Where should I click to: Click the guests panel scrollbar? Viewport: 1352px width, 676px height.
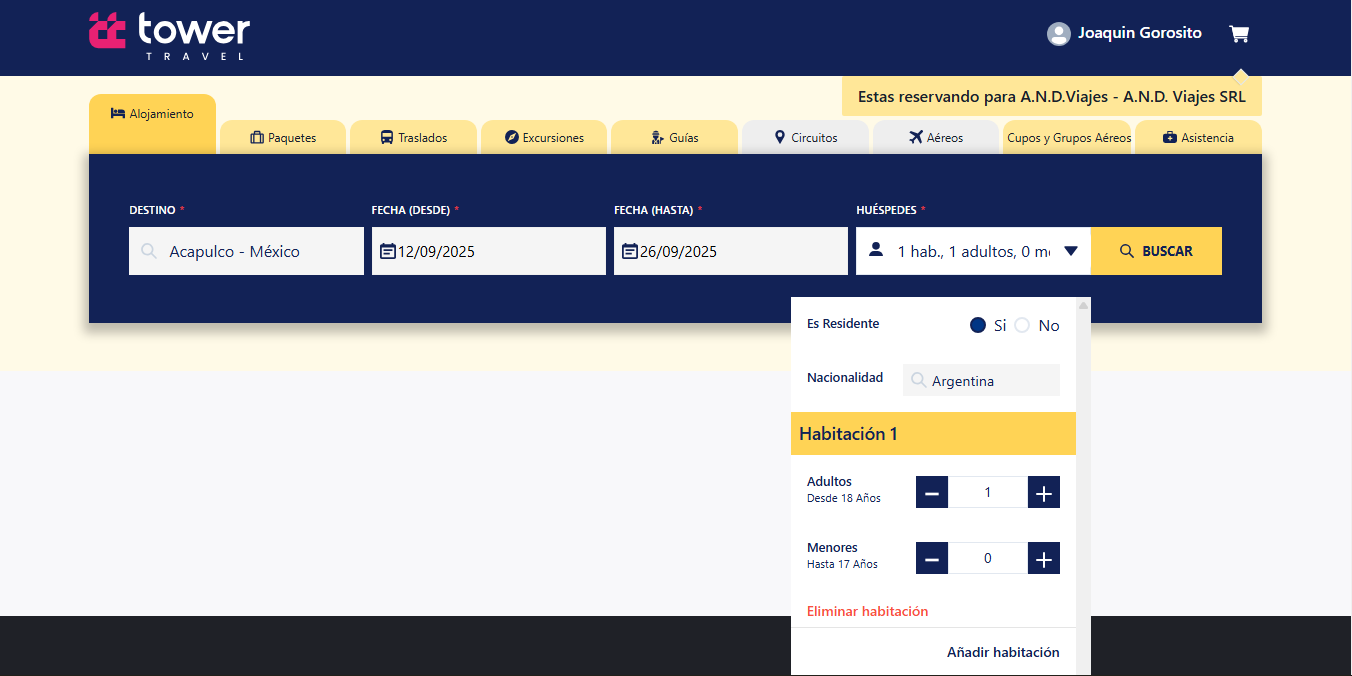[1083, 480]
